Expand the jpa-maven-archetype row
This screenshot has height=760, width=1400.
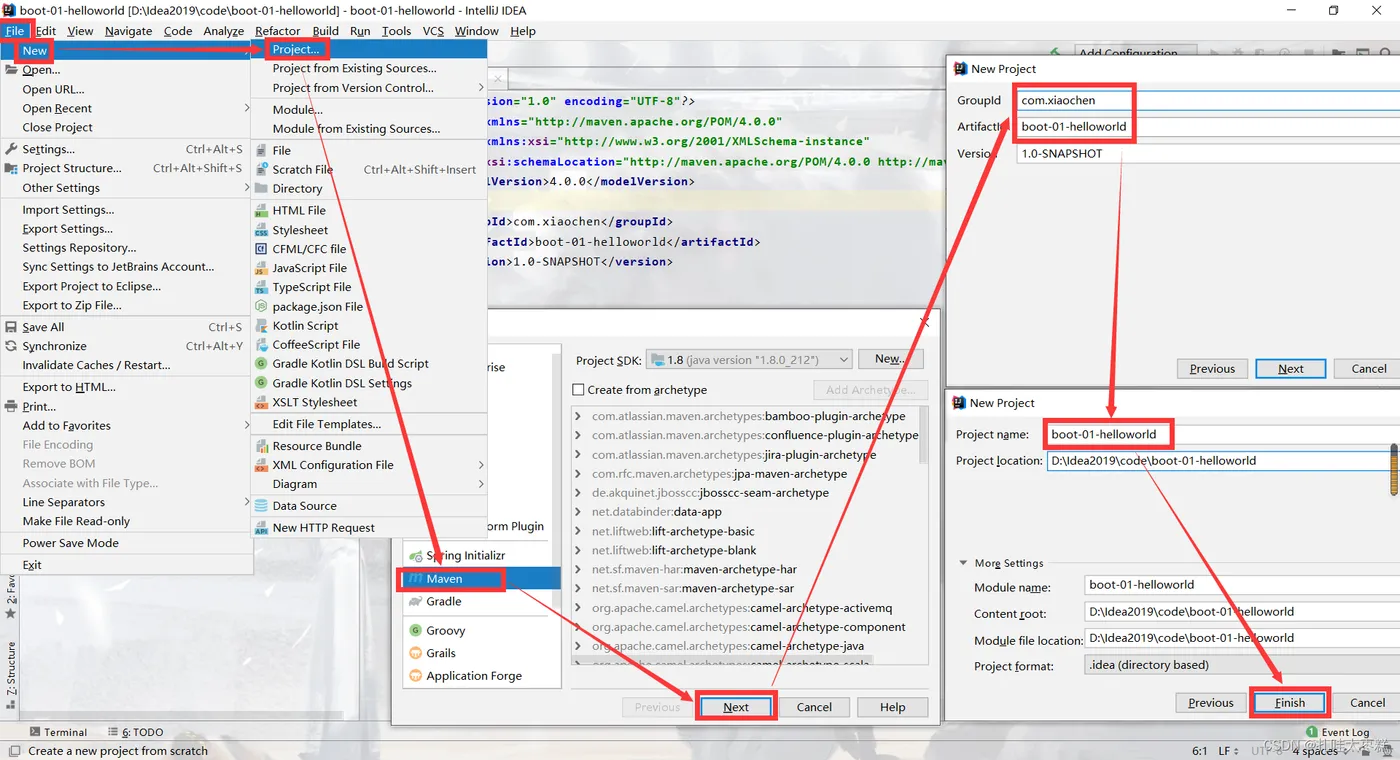point(579,474)
